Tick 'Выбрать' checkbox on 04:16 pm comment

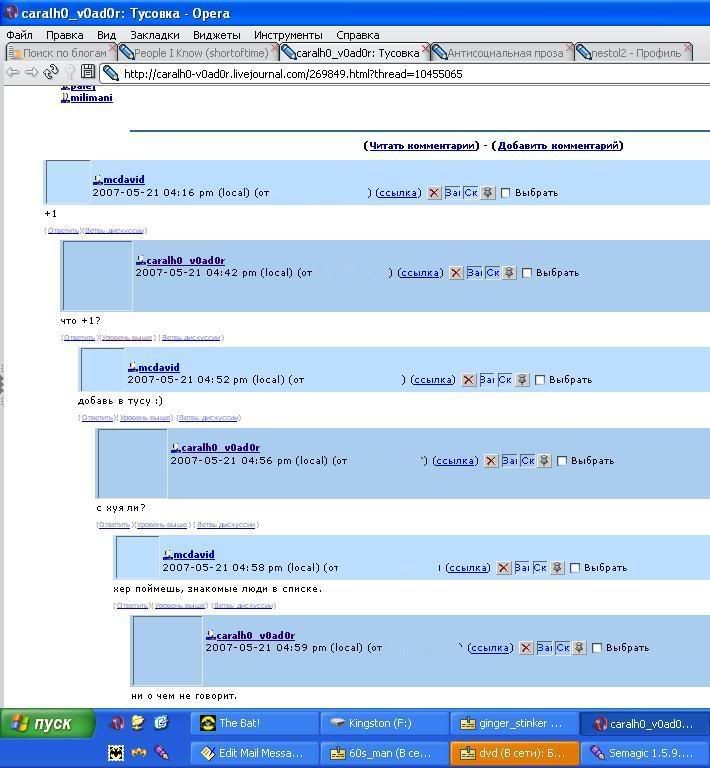pyautogui.click(x=506, y=193)
